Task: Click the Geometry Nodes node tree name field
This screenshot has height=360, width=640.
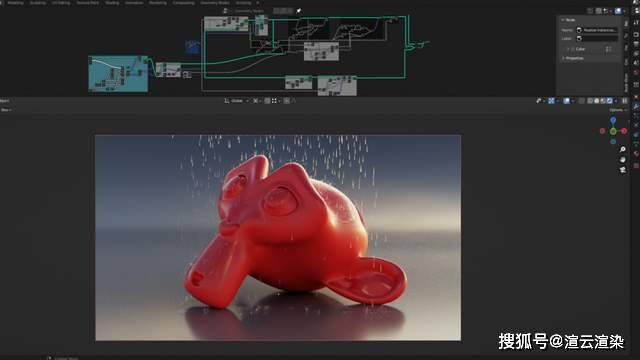Action: click(249, 11)
